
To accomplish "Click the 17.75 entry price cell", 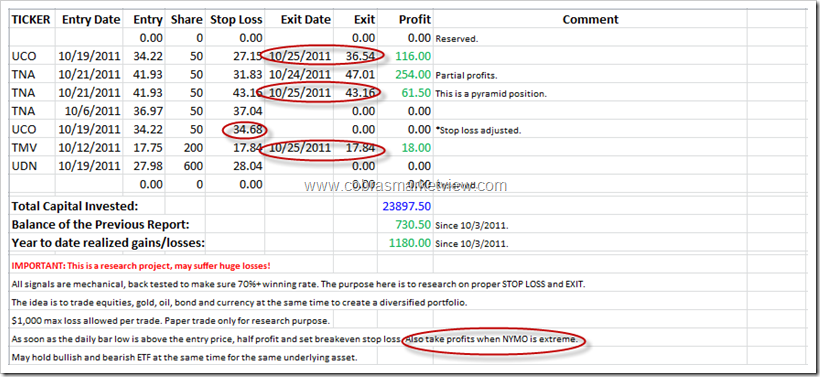I will point(148,148).
